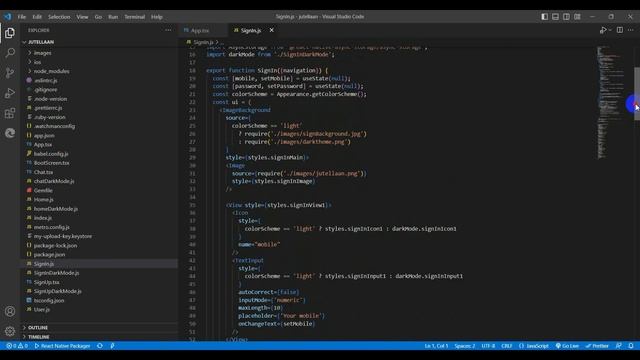The width and height of the screenshot is (640, 360).
Task: Toggle Secondary Side Bar layout icon
Action: coord(567,17)
